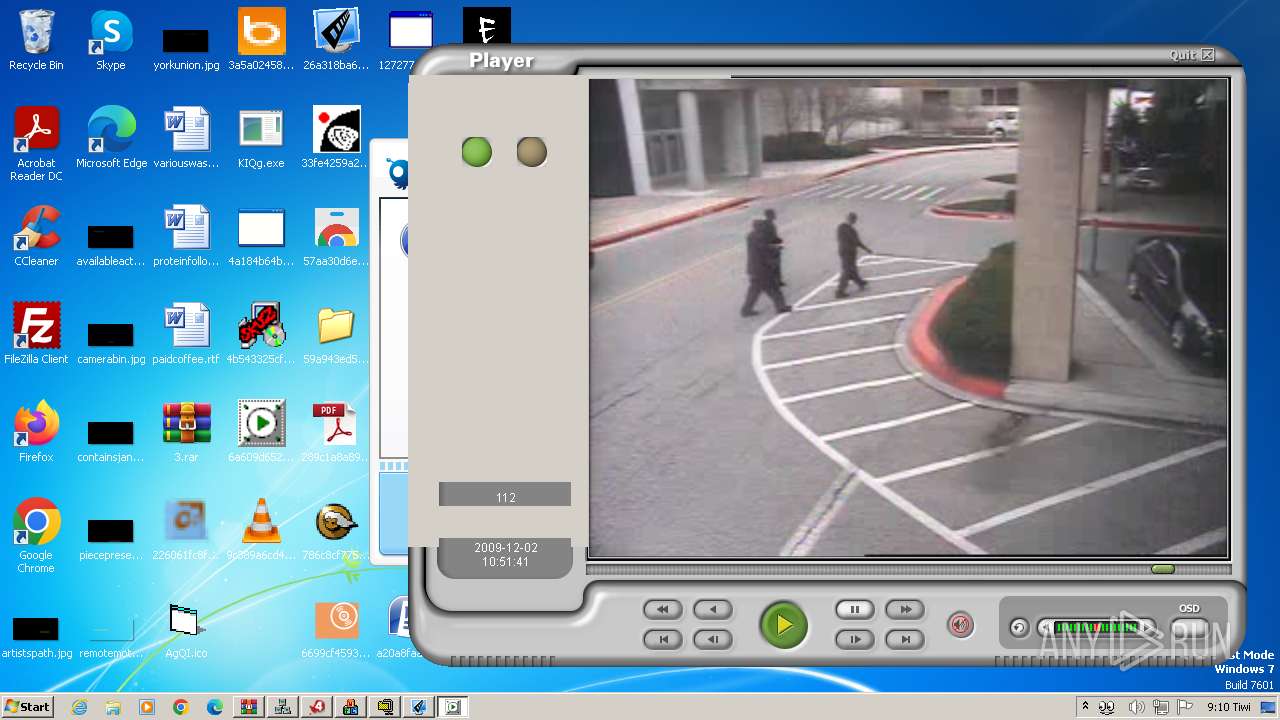The image size is (1280, 720).
Task: Click the 112 channel field
Action: click(x=505, y=494)
